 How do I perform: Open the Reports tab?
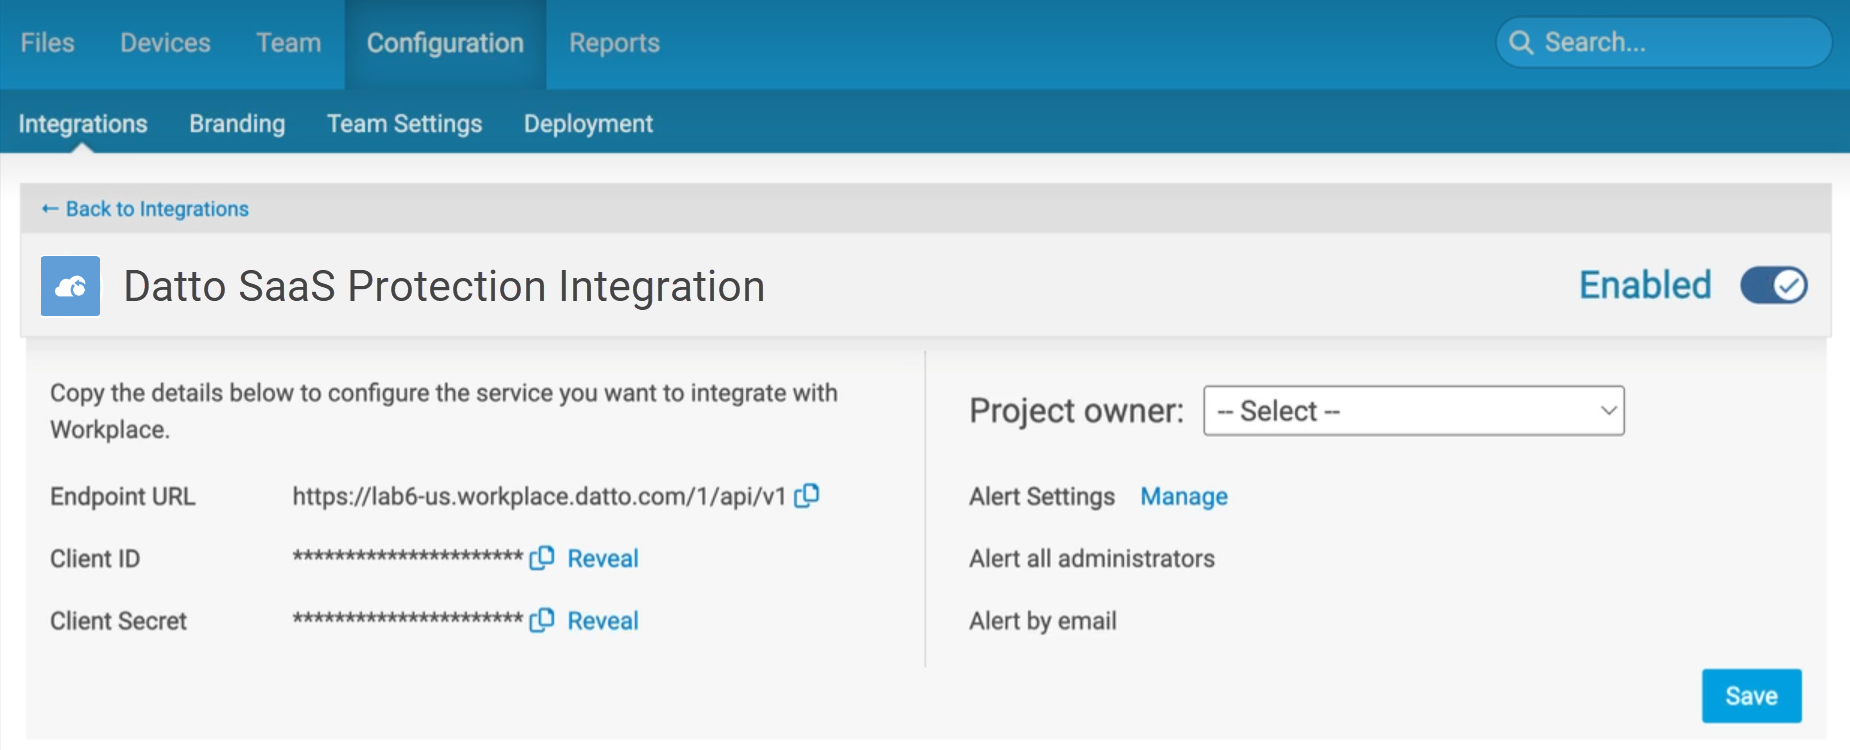[614, 43]
